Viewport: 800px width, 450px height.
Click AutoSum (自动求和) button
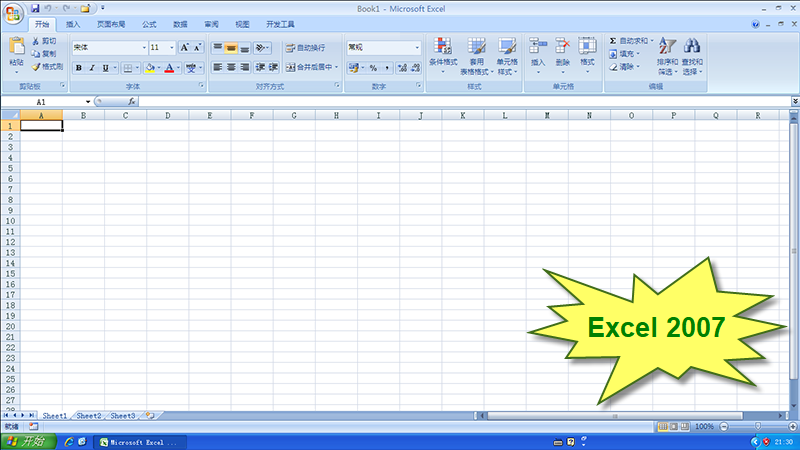pyautogui.click(x=631, y=41)
